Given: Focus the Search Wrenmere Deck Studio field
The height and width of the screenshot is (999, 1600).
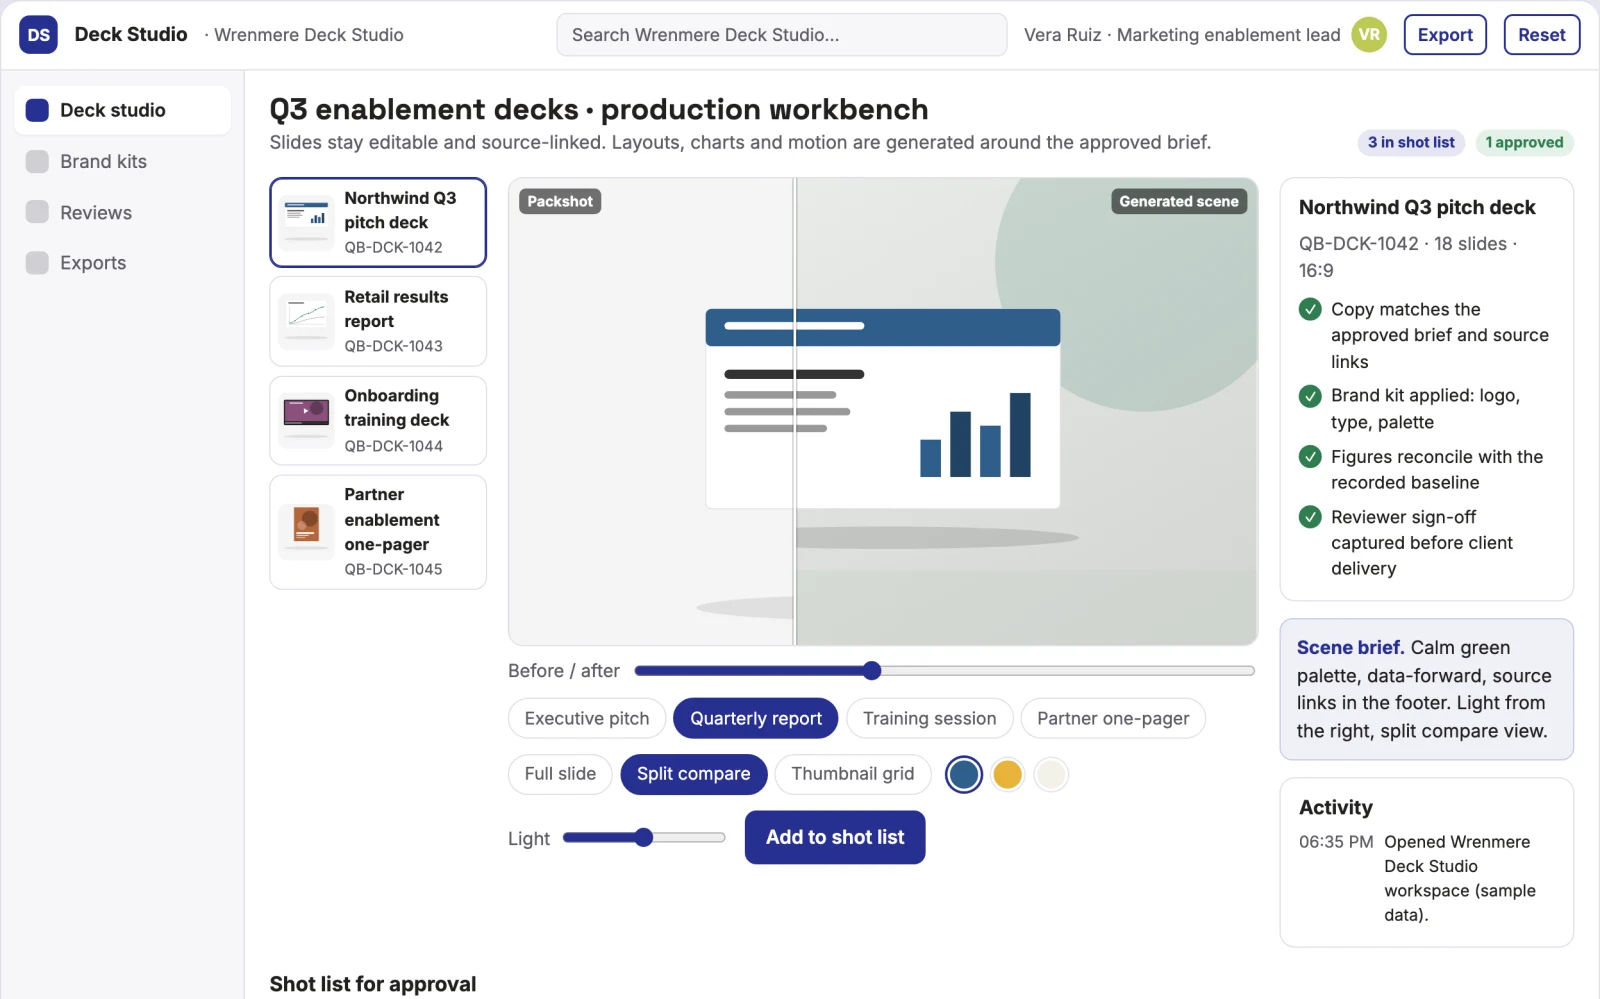Looking at the screenshot, I should pos(782,35).
